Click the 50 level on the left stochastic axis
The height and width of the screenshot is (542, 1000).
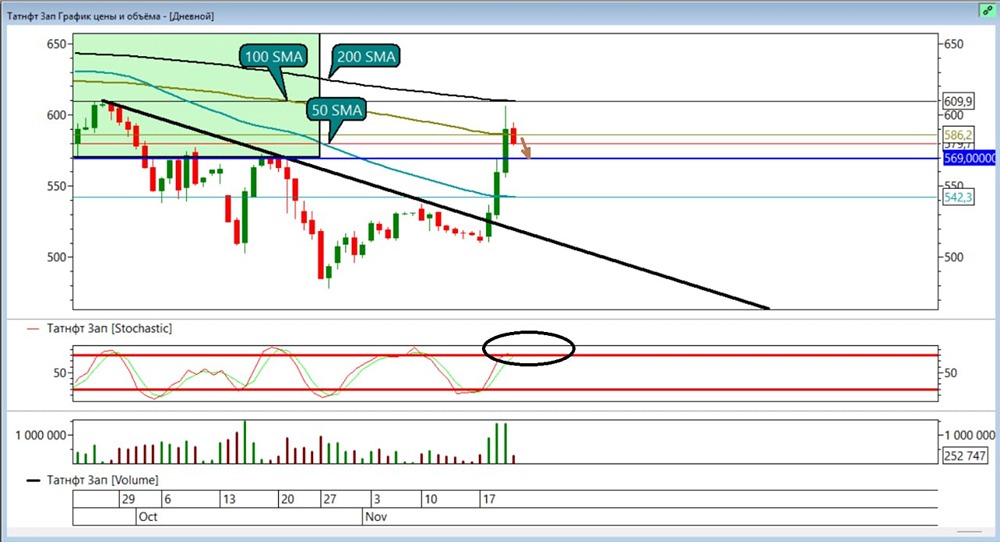coord(60,372)
